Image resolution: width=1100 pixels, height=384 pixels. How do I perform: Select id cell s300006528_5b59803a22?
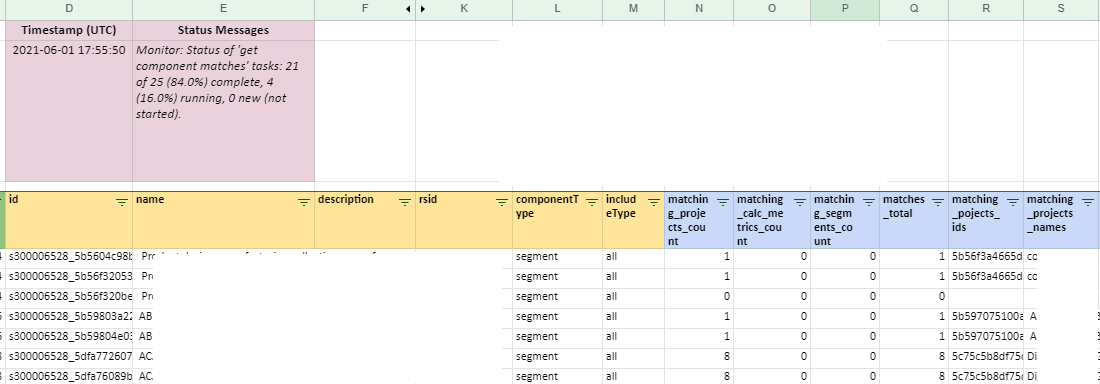(x=69, y=317)
